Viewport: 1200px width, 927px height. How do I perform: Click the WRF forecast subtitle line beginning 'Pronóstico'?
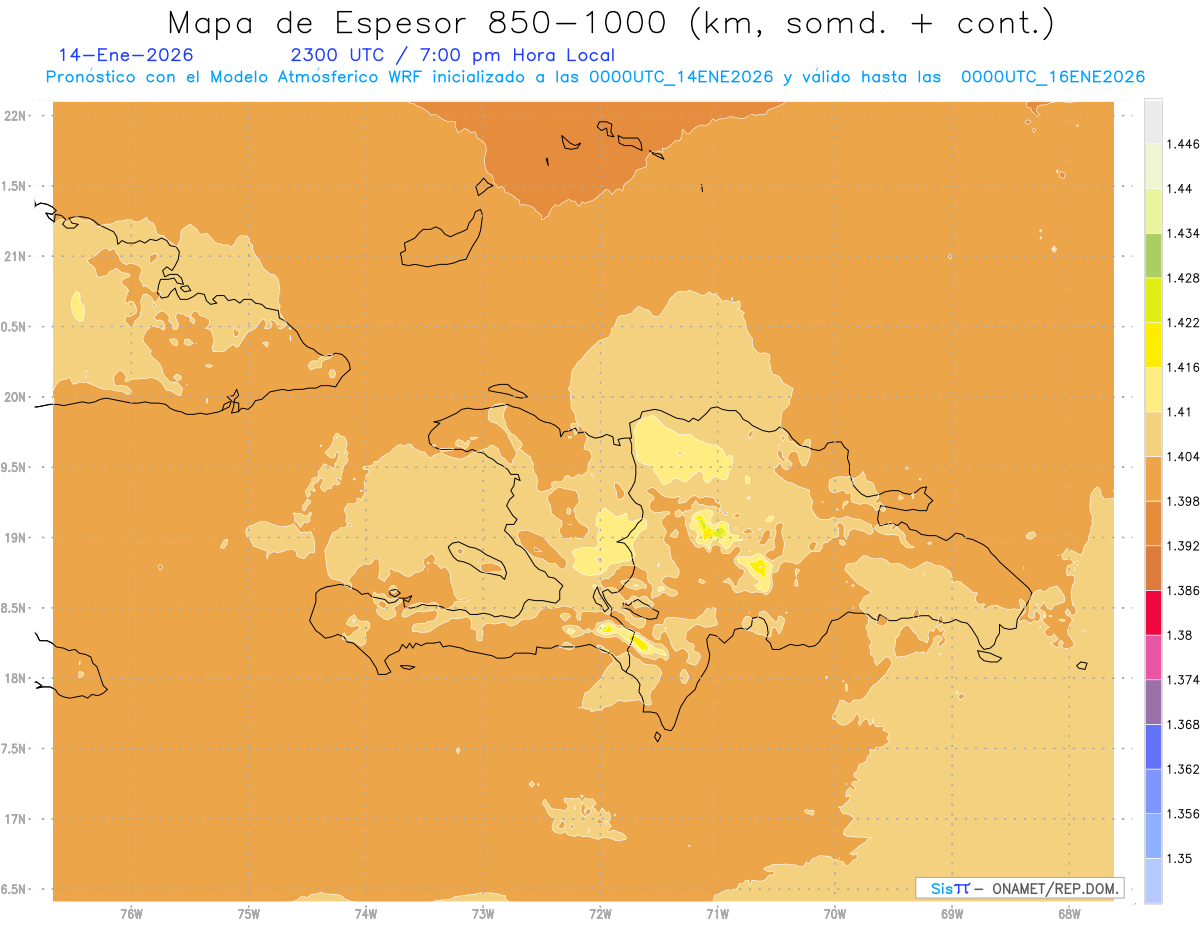596,77
